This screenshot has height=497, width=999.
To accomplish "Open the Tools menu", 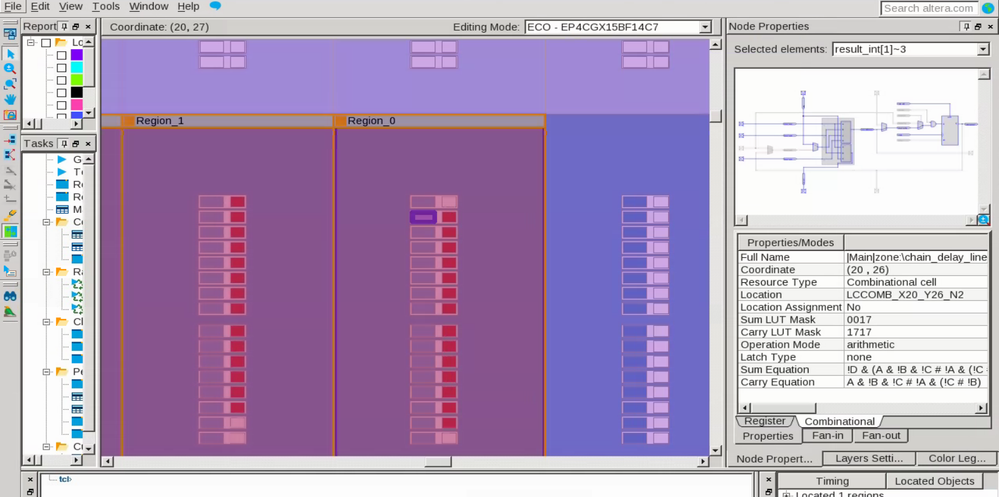I will [106, 6].
